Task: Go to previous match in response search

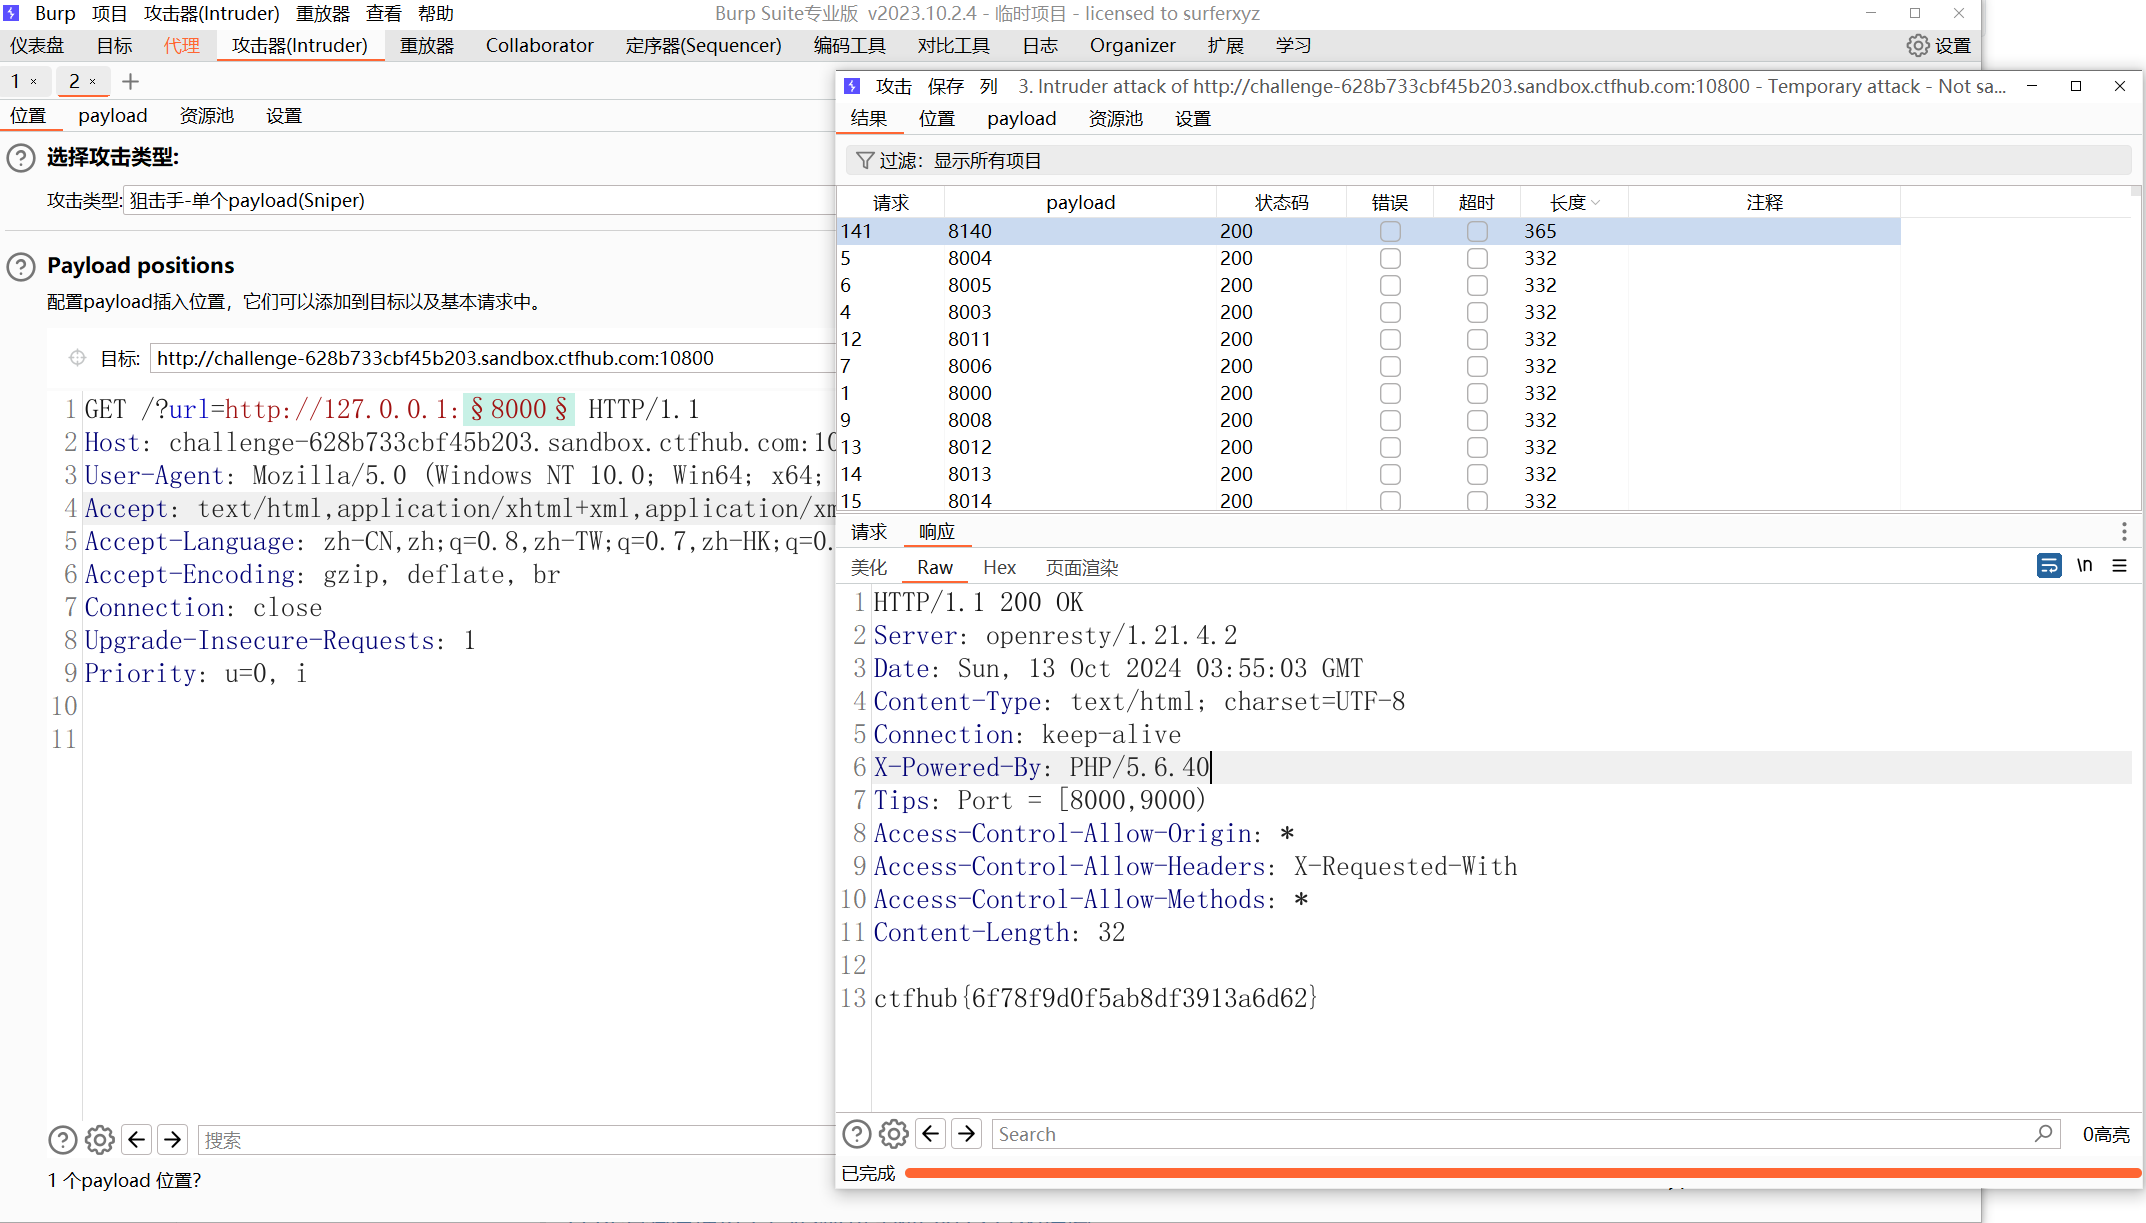Action: tap(931, 1133)
